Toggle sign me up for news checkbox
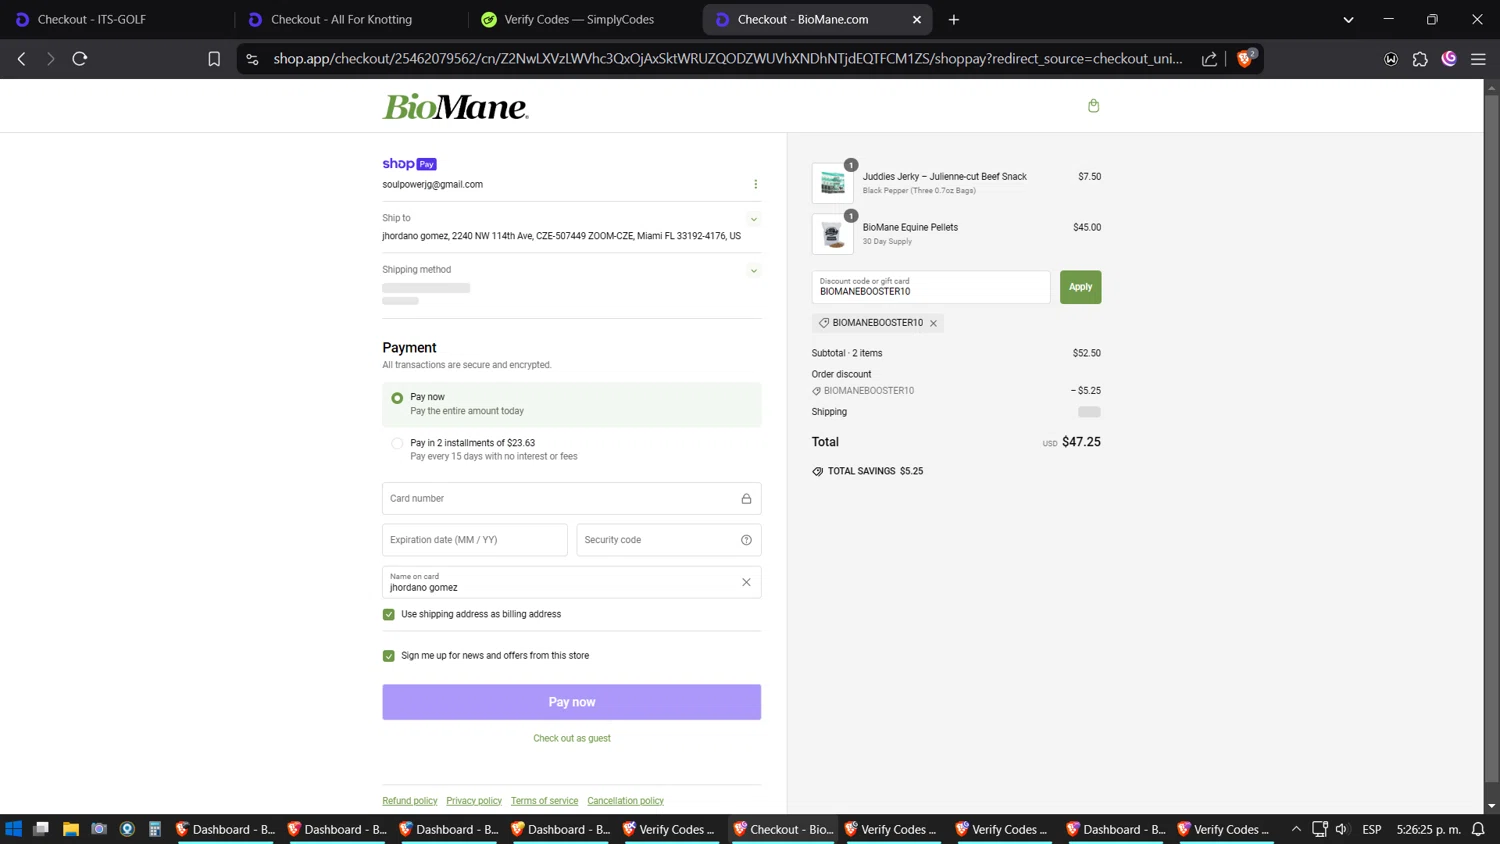This screenshot has width=1500, height=844. click(389, 656)
